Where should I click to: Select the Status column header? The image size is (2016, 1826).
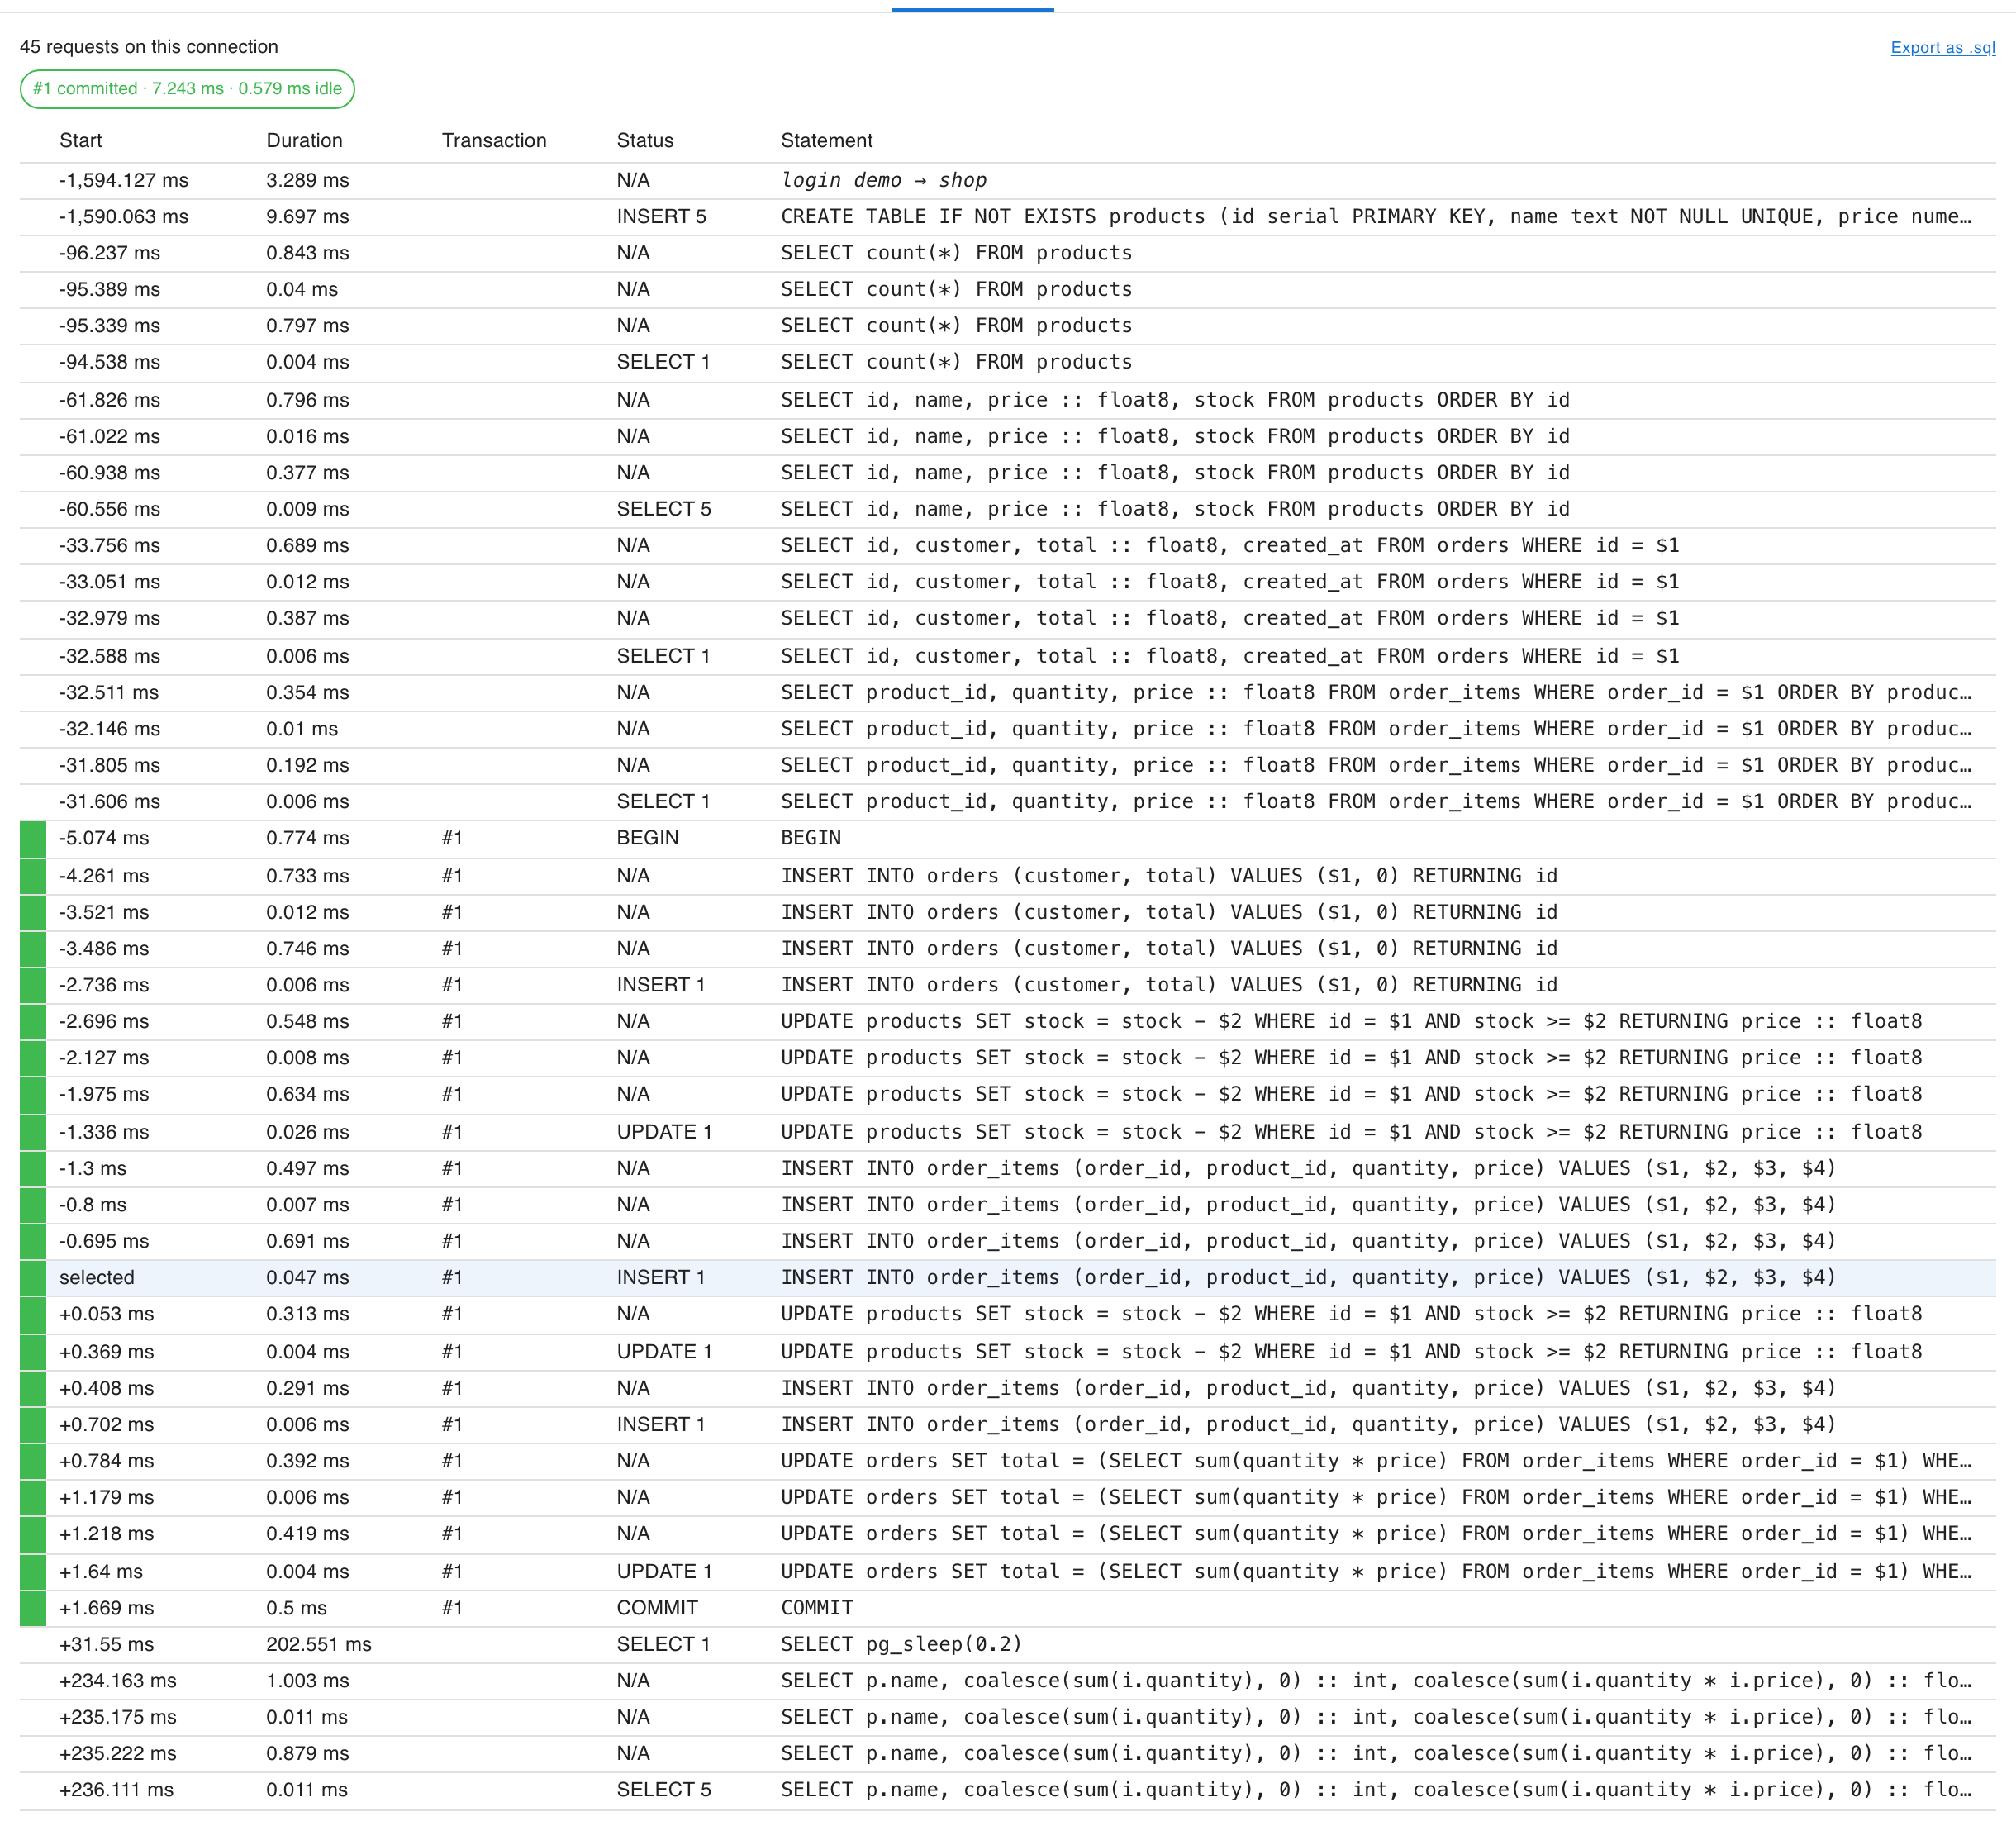[645, 140]
